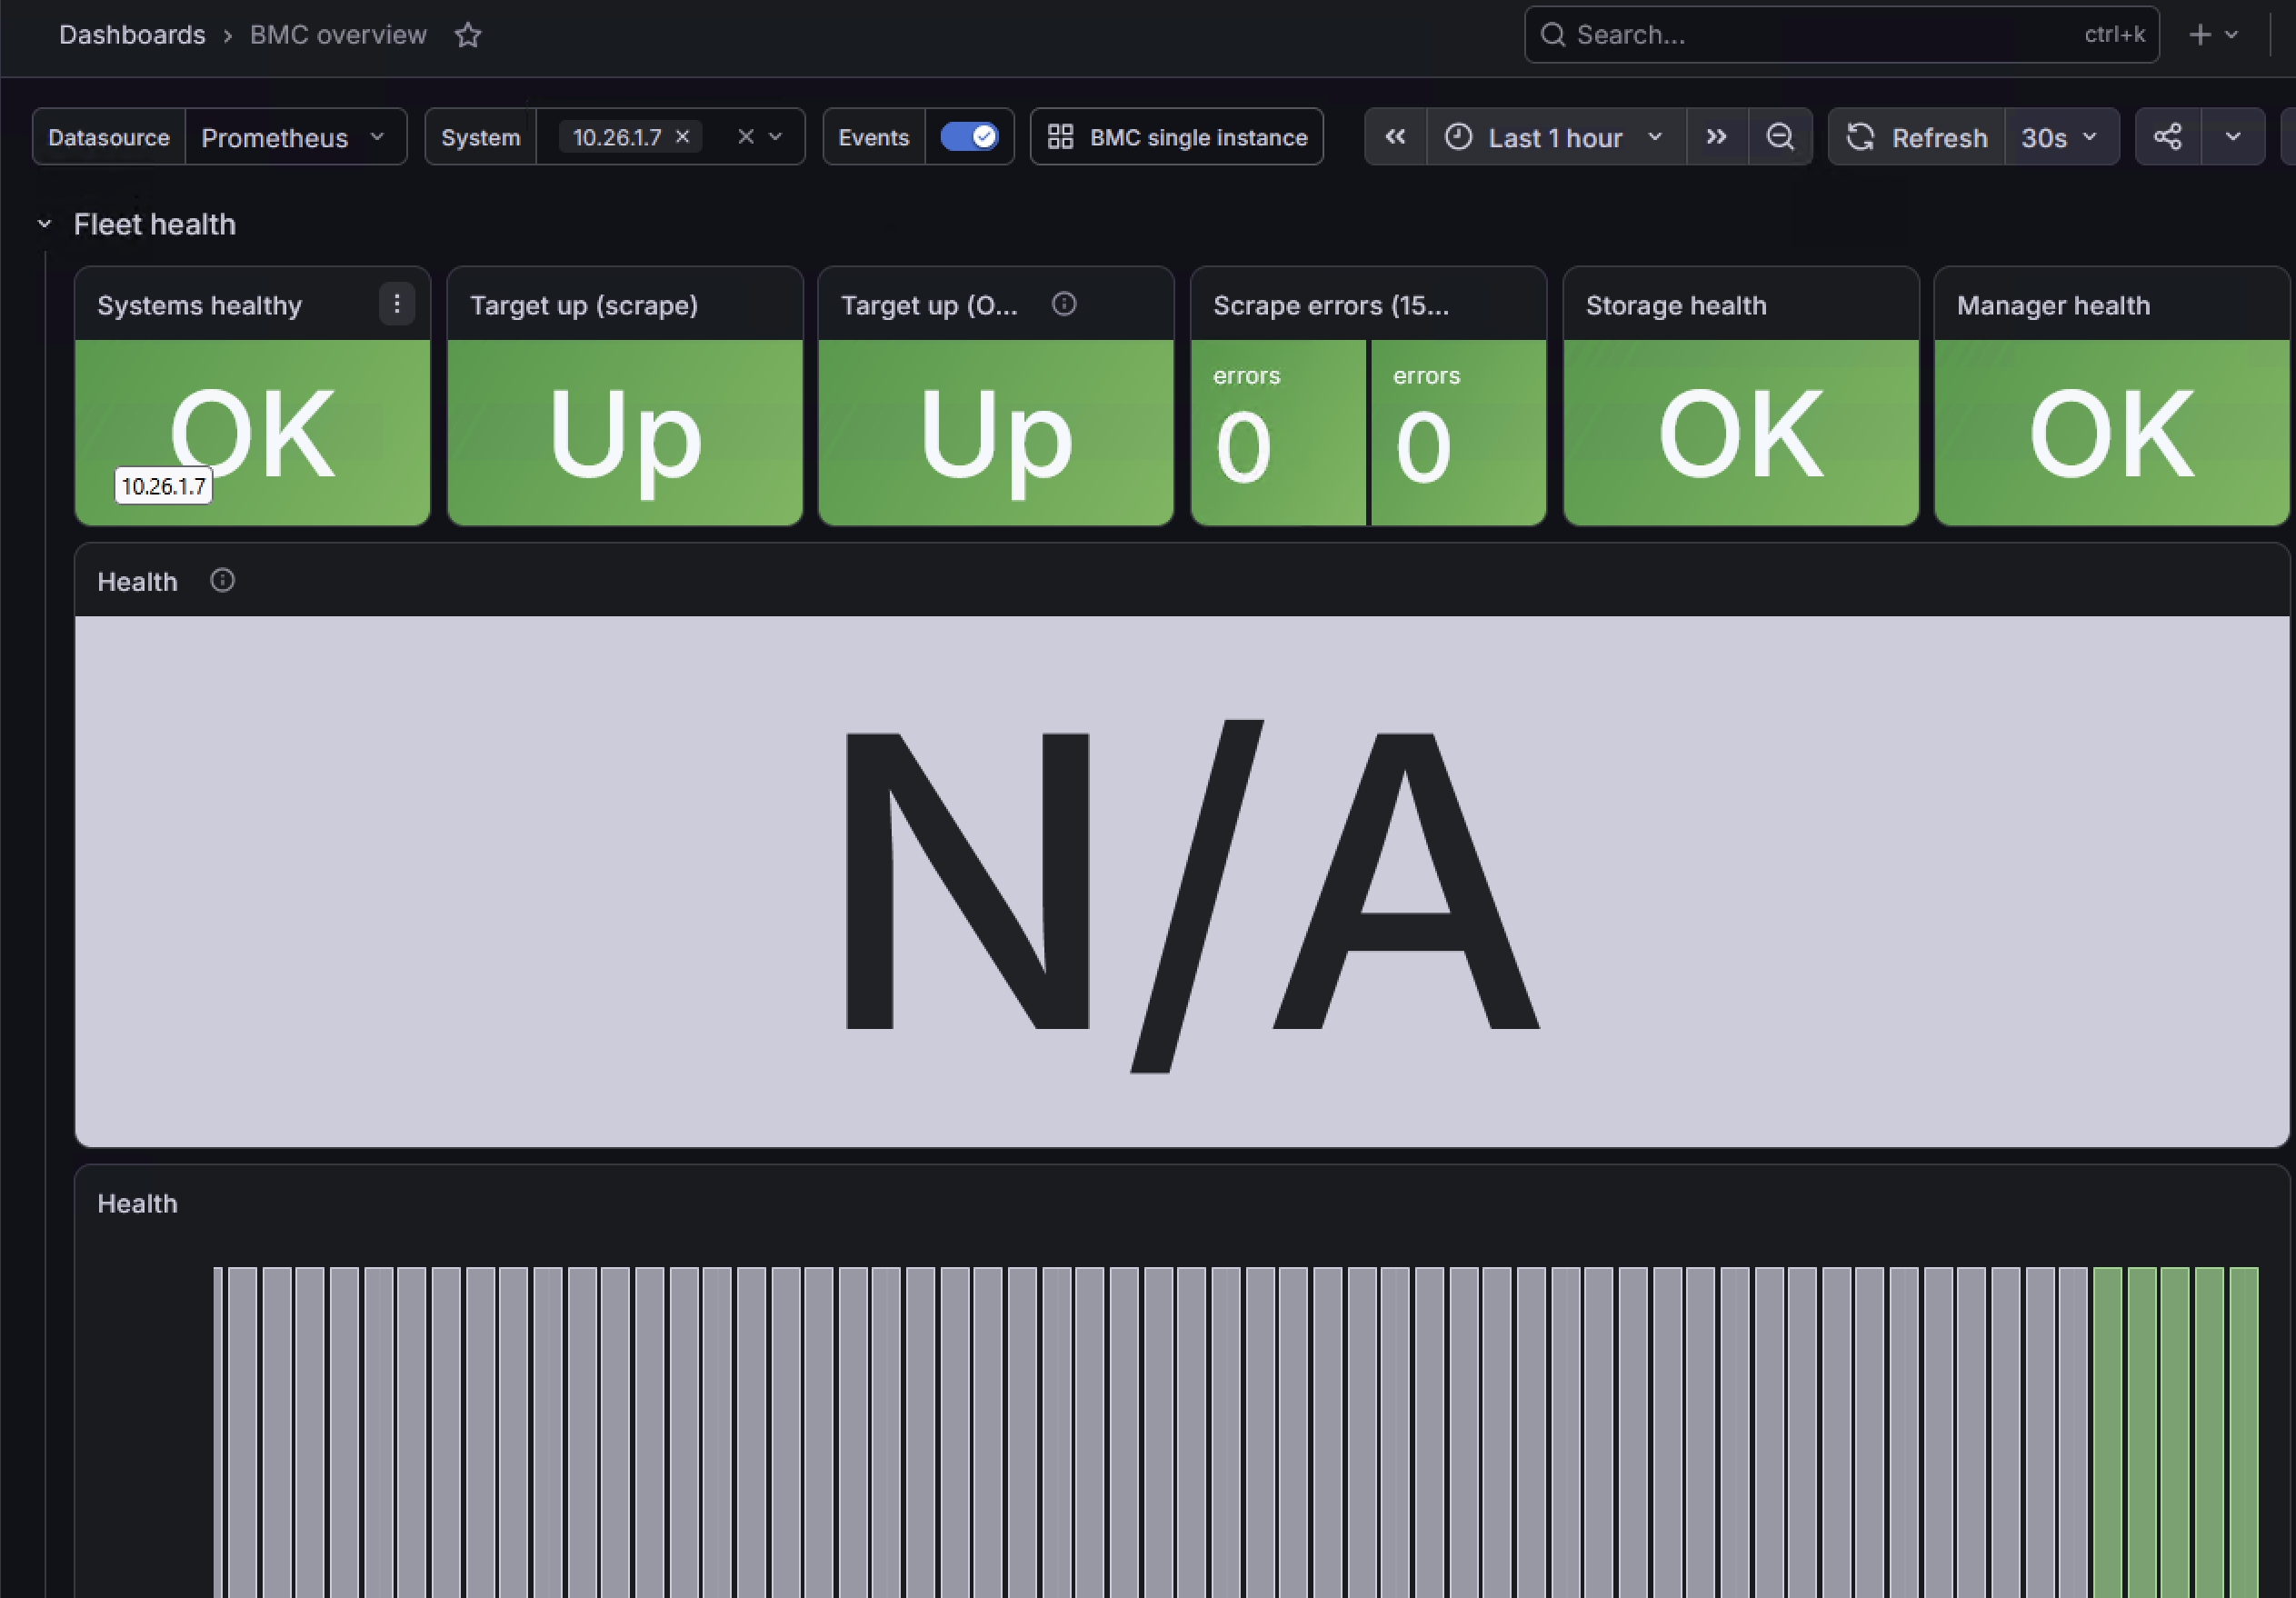
Task: Shift time range backward
Action: [1395, 137]
